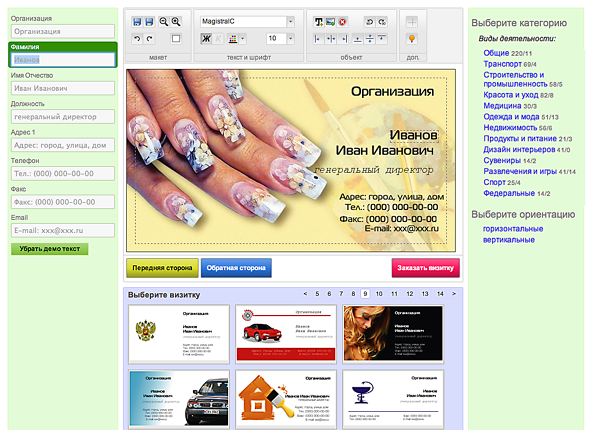The image size is (595, 430).
Task: Select the red car business card thumbnail
Action: [286, 334]
